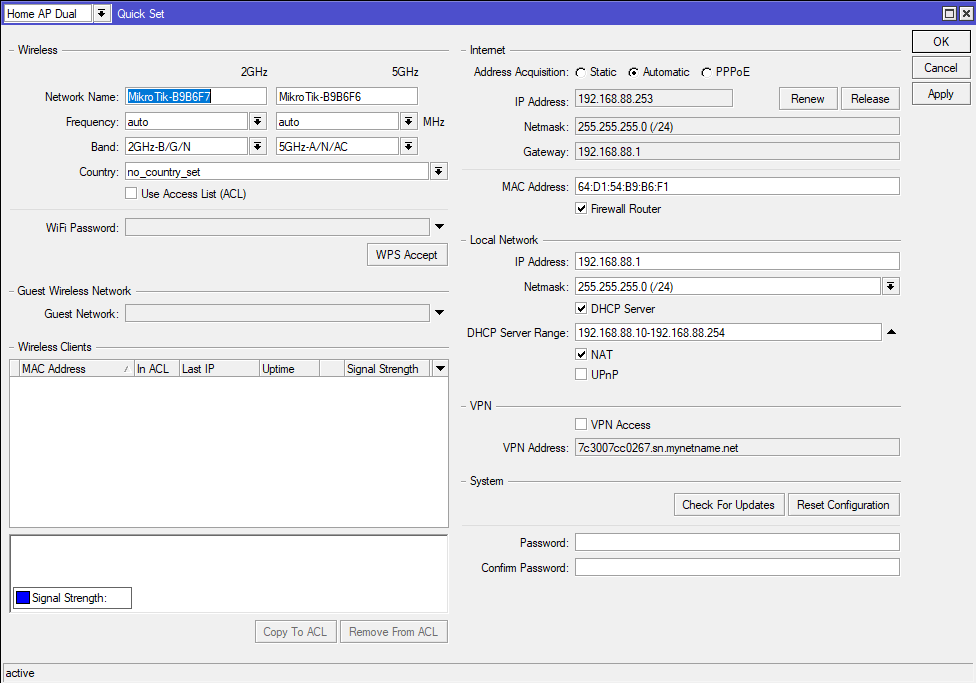Enable Use Access List (ACL) checkbox
976x683 pixels.
131,193
